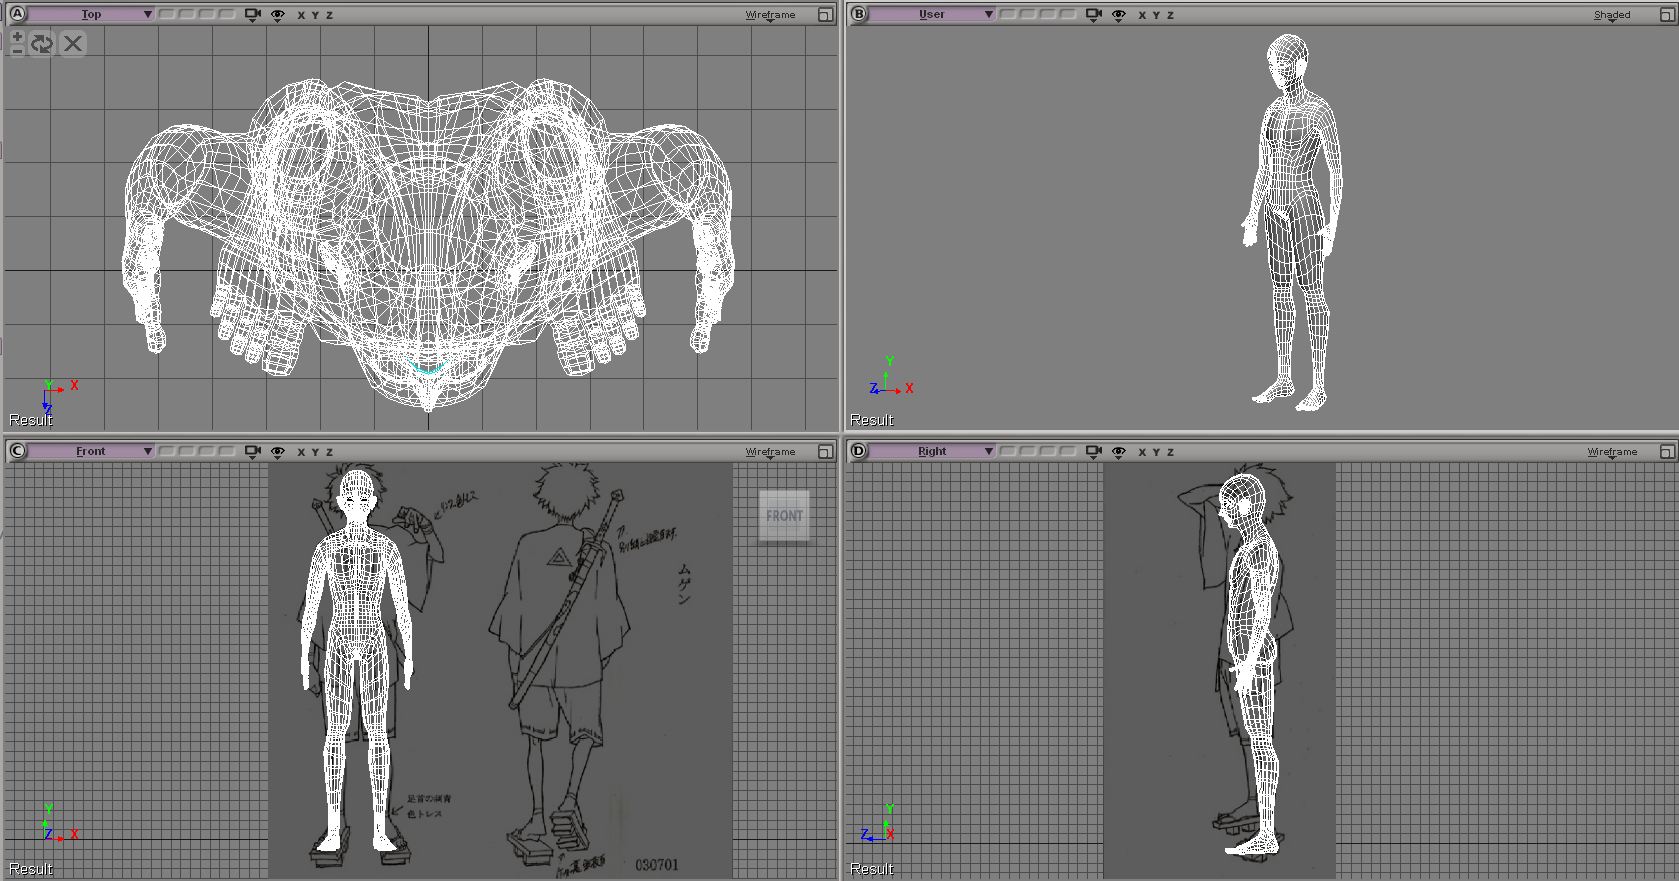1679x881 pixels.
Task: Toggle eye visibility options in Right viewport
Action: [x=1119, y=452]
